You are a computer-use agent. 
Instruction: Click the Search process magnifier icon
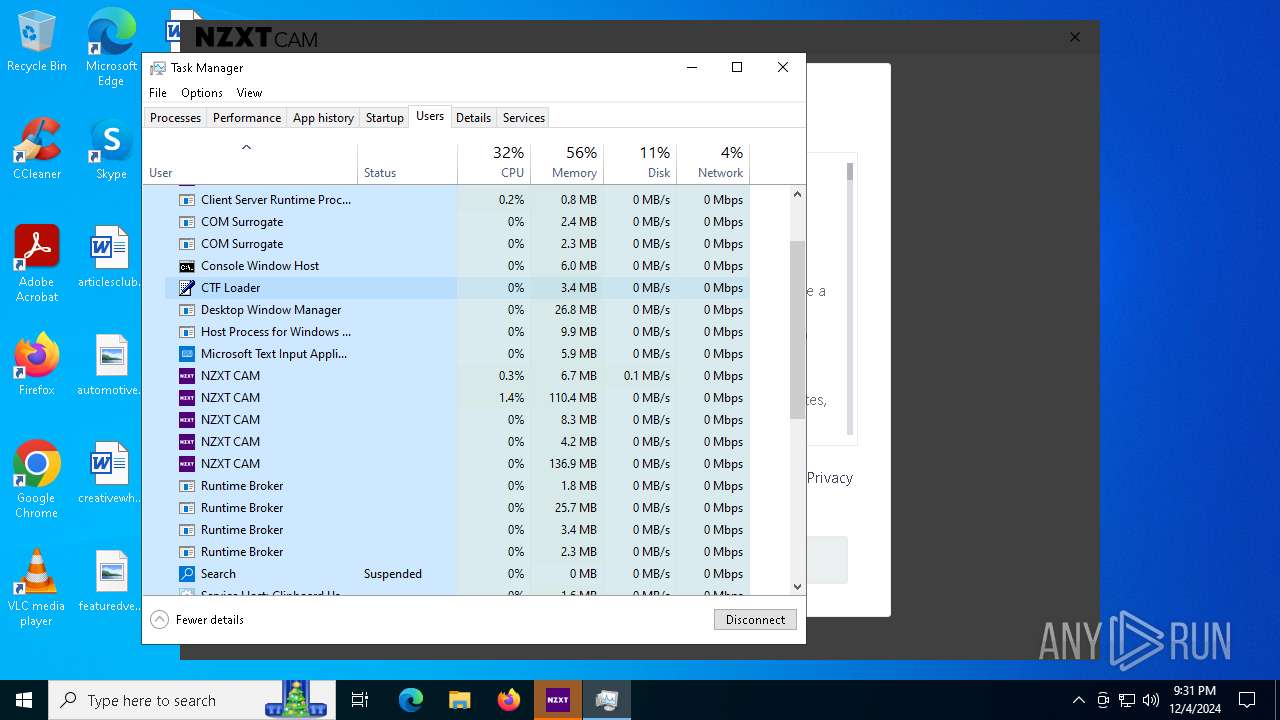pos(186,574)
